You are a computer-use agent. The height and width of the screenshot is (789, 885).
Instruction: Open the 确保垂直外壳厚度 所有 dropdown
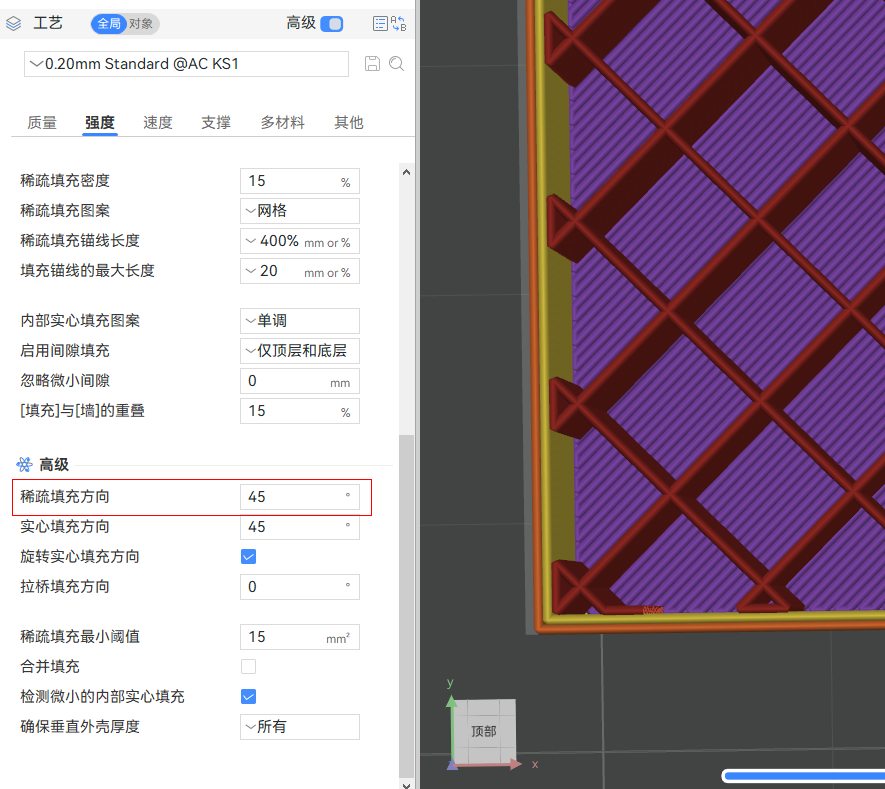tap(300, 727)
